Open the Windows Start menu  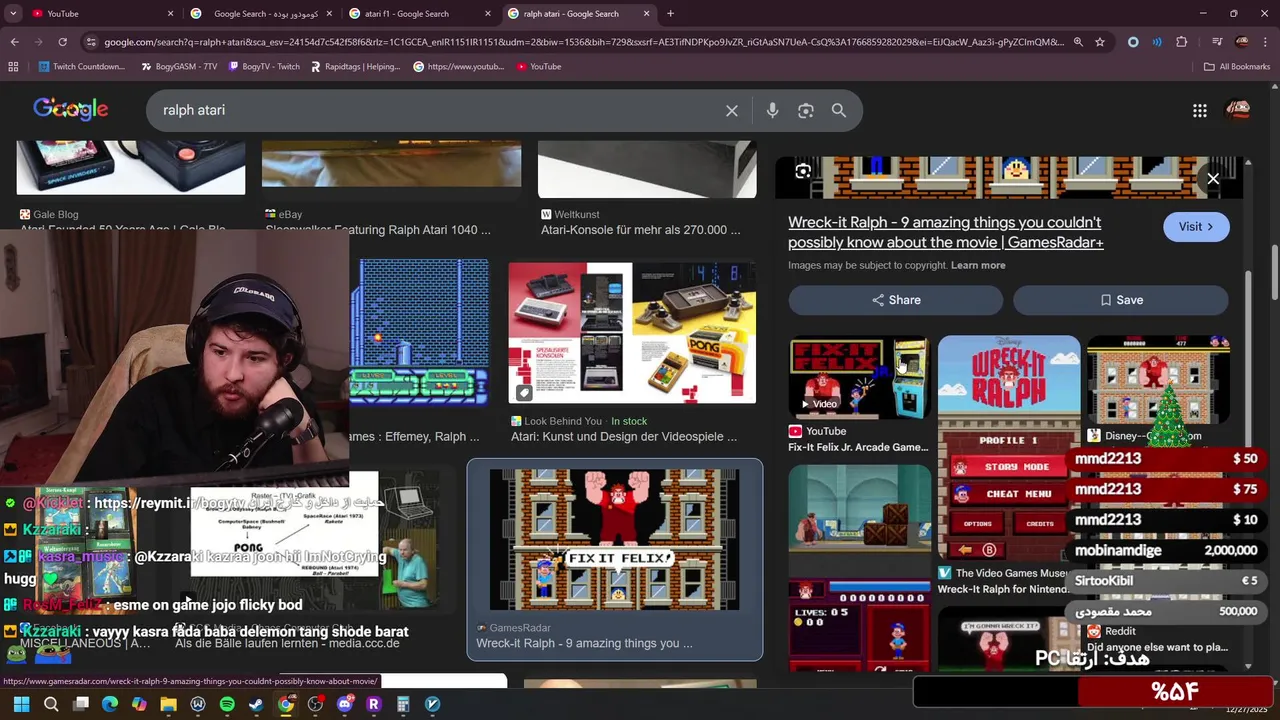point(22,705)
